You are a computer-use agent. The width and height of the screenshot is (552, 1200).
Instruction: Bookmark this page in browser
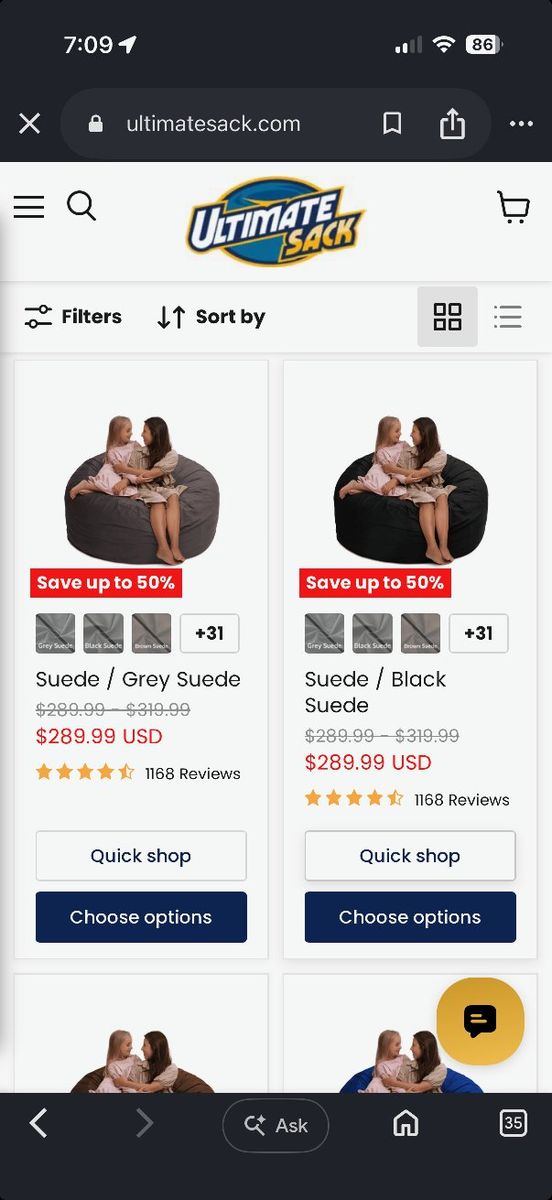[392, 123]
